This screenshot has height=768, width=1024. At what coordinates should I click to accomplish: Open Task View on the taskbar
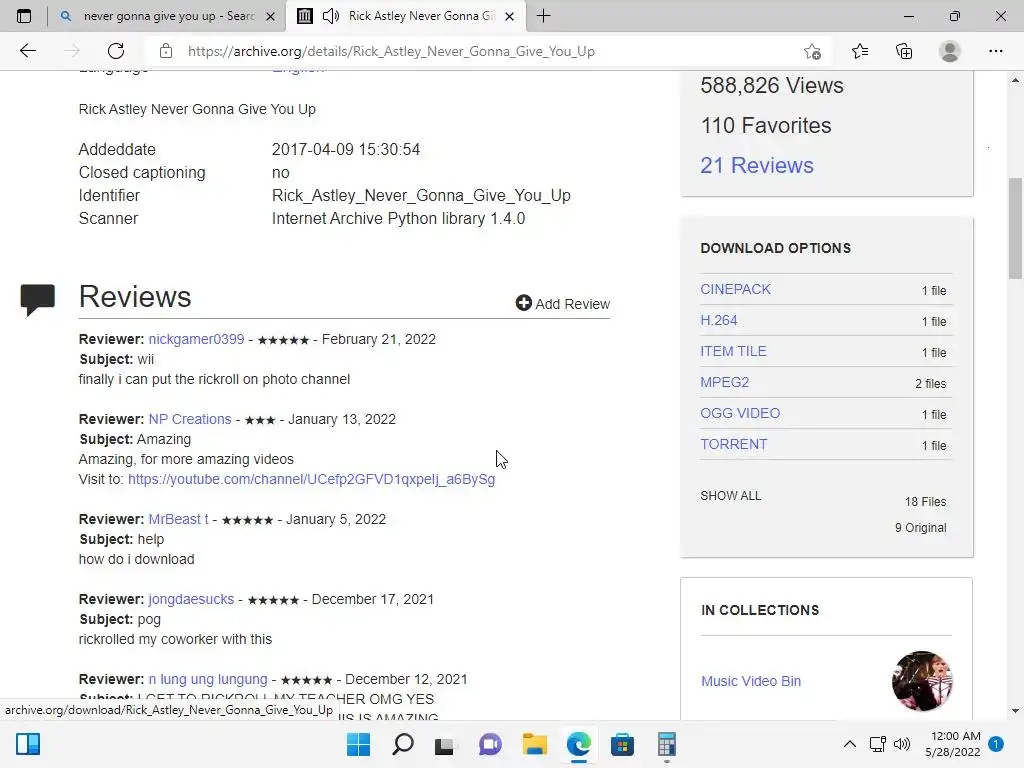coord(445,744)
